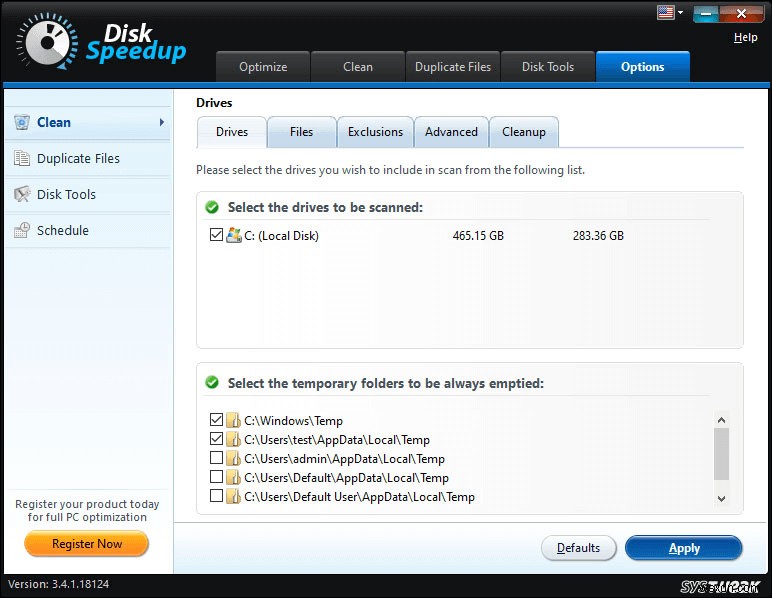Click the temp folders scrollbar down arrow

pos(721,498)
